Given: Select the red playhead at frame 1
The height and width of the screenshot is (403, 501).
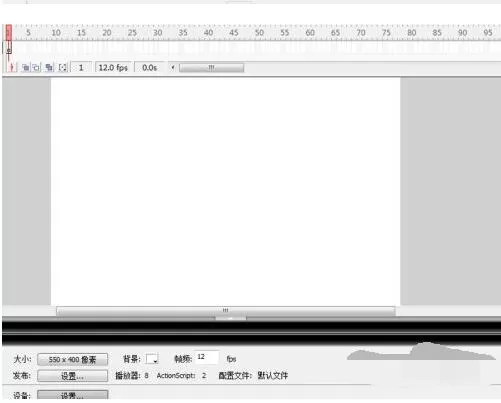Looking at the screenshot, I should [x=9, y=33].
